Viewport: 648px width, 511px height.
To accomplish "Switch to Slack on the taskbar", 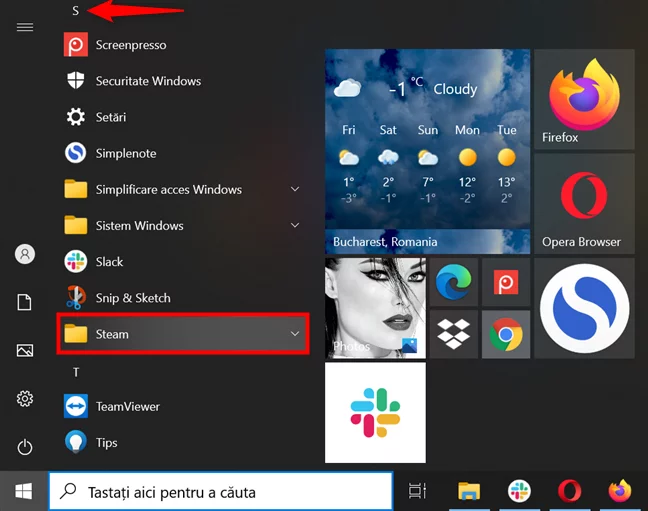I will 519,491.
